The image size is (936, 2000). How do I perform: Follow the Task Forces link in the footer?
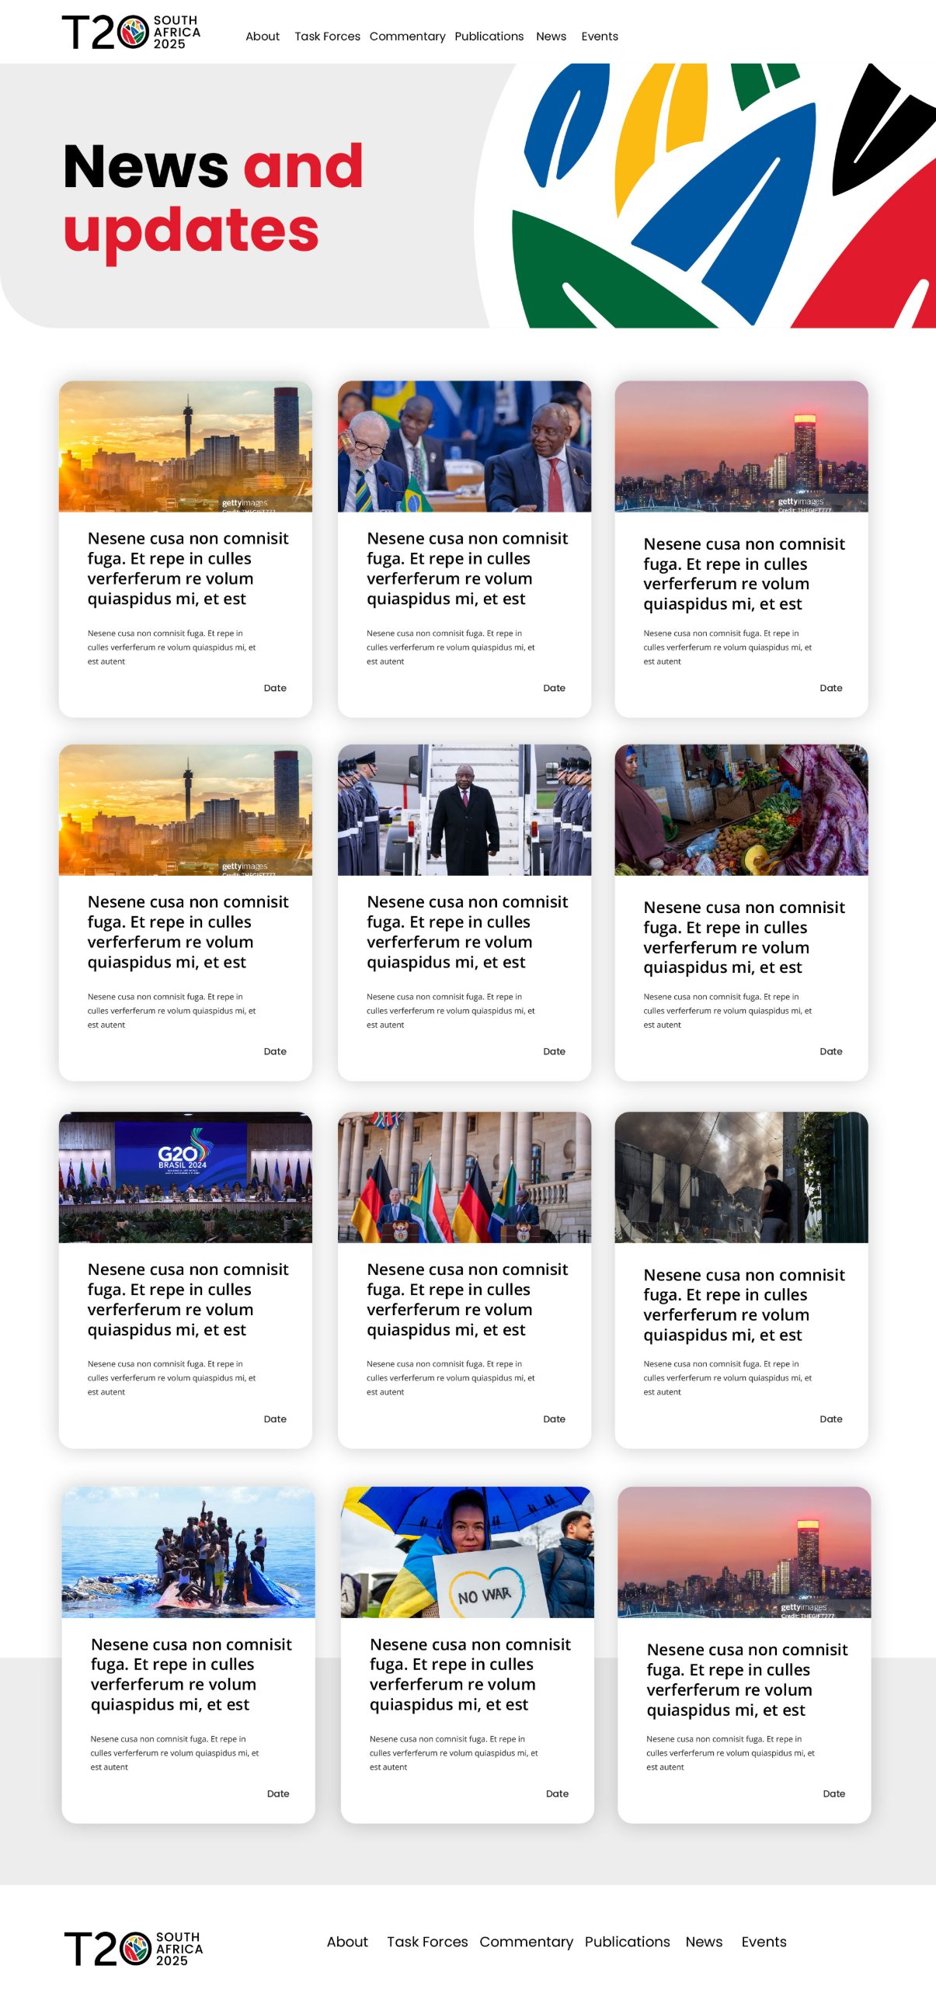pyautogui.click(x=427, y=1942)
